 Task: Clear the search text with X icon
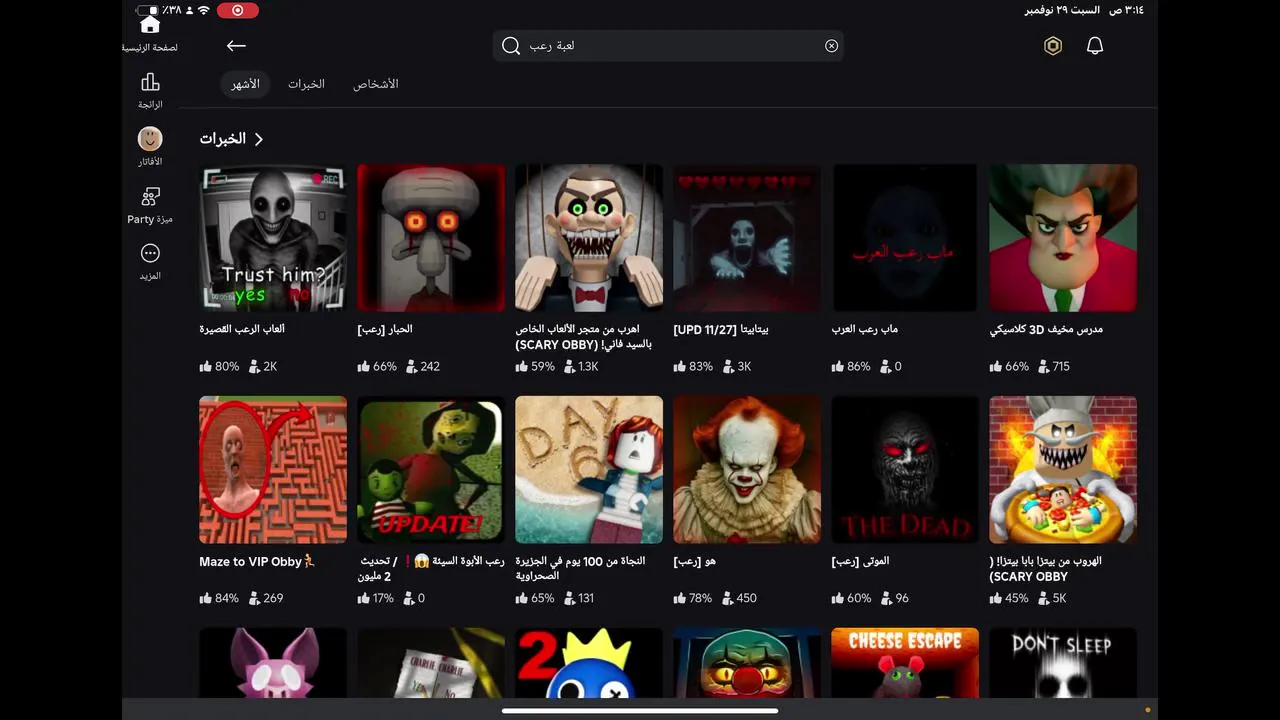tap(831, 46)
